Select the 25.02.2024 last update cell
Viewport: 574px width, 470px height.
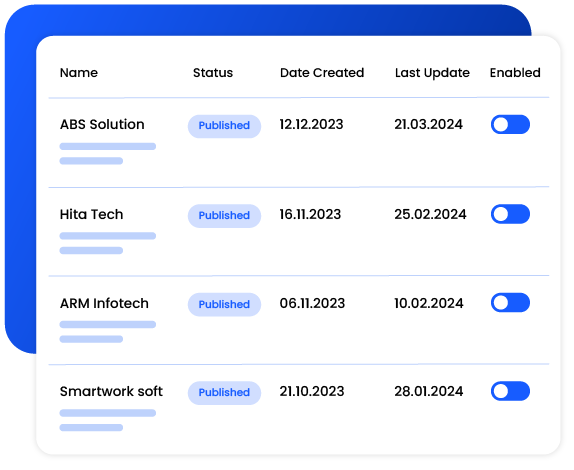coord(430,214)
